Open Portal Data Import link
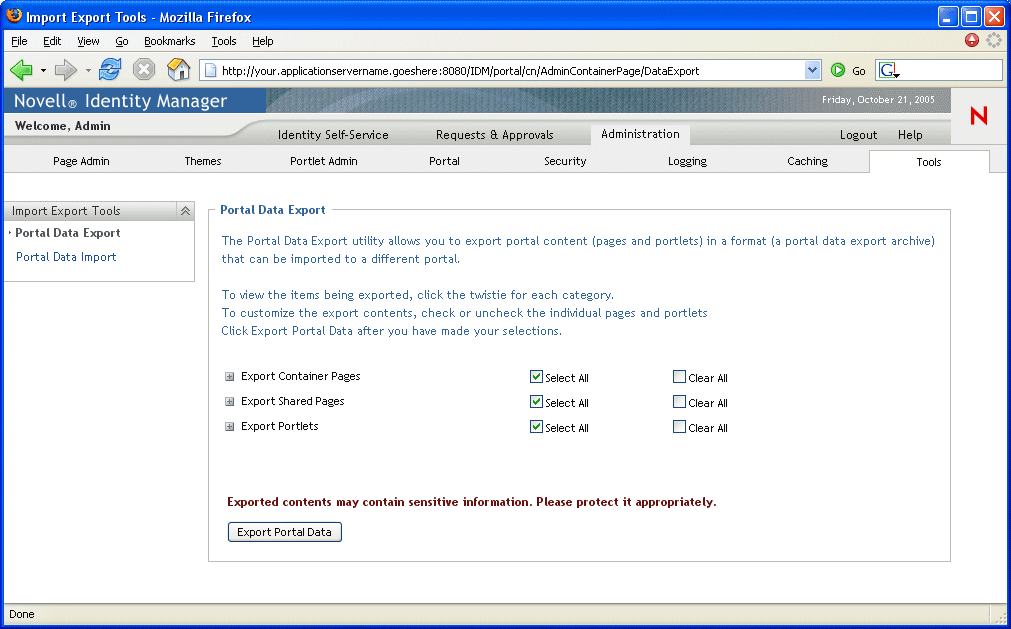Viewport: 1011px width, 629px height. pos(66,256)
